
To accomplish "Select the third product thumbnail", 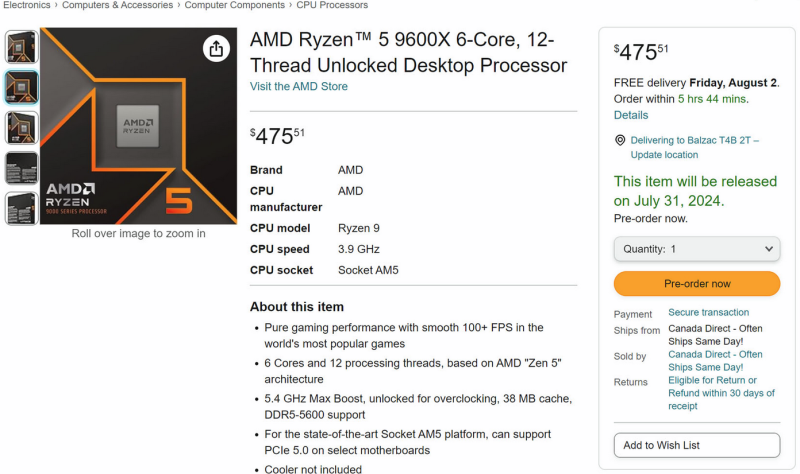I will pos(21,128).
